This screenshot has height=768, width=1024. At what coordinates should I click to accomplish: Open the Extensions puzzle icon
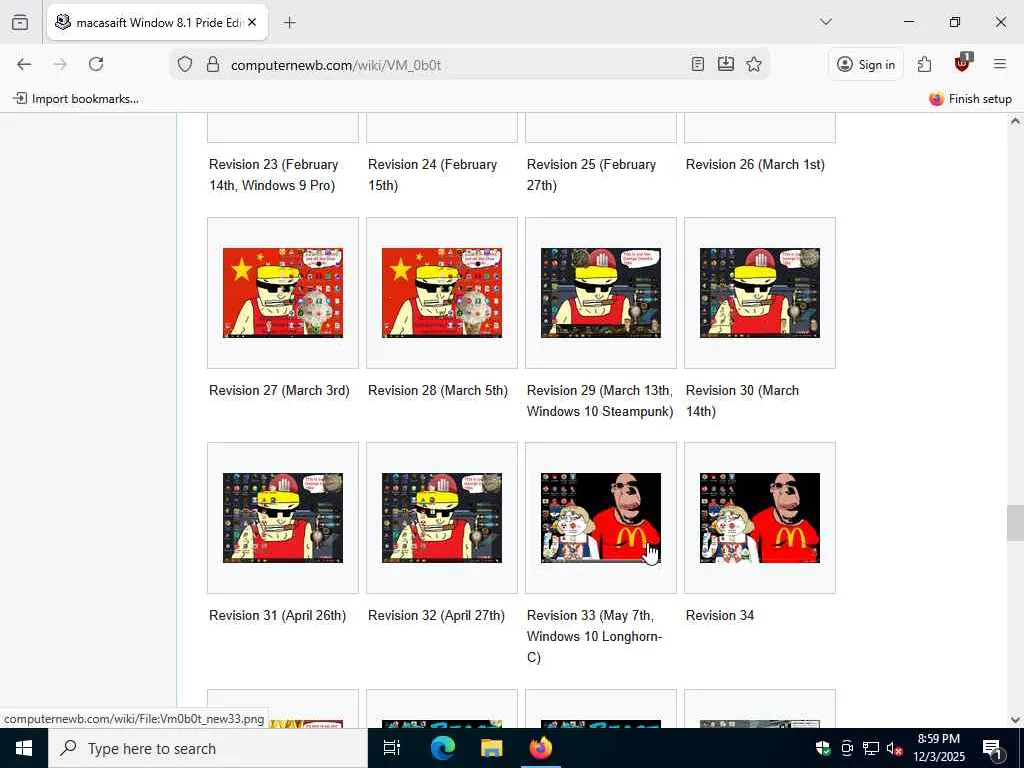tap(924, 64)
